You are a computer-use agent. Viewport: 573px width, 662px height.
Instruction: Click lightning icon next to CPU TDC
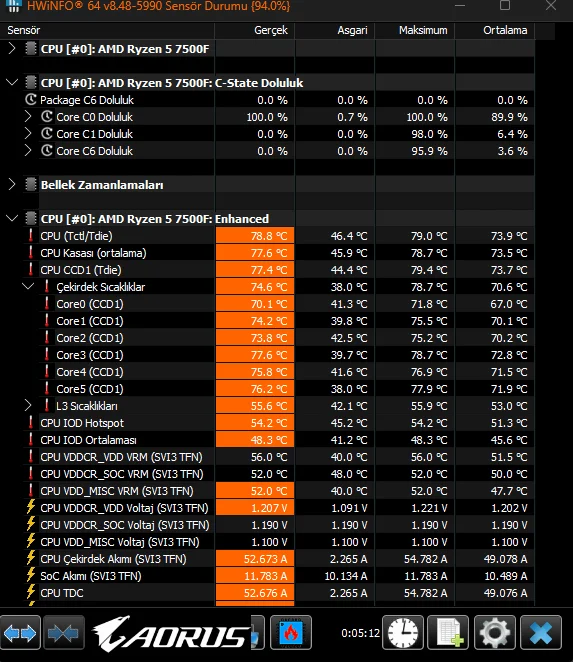[31, 592]
